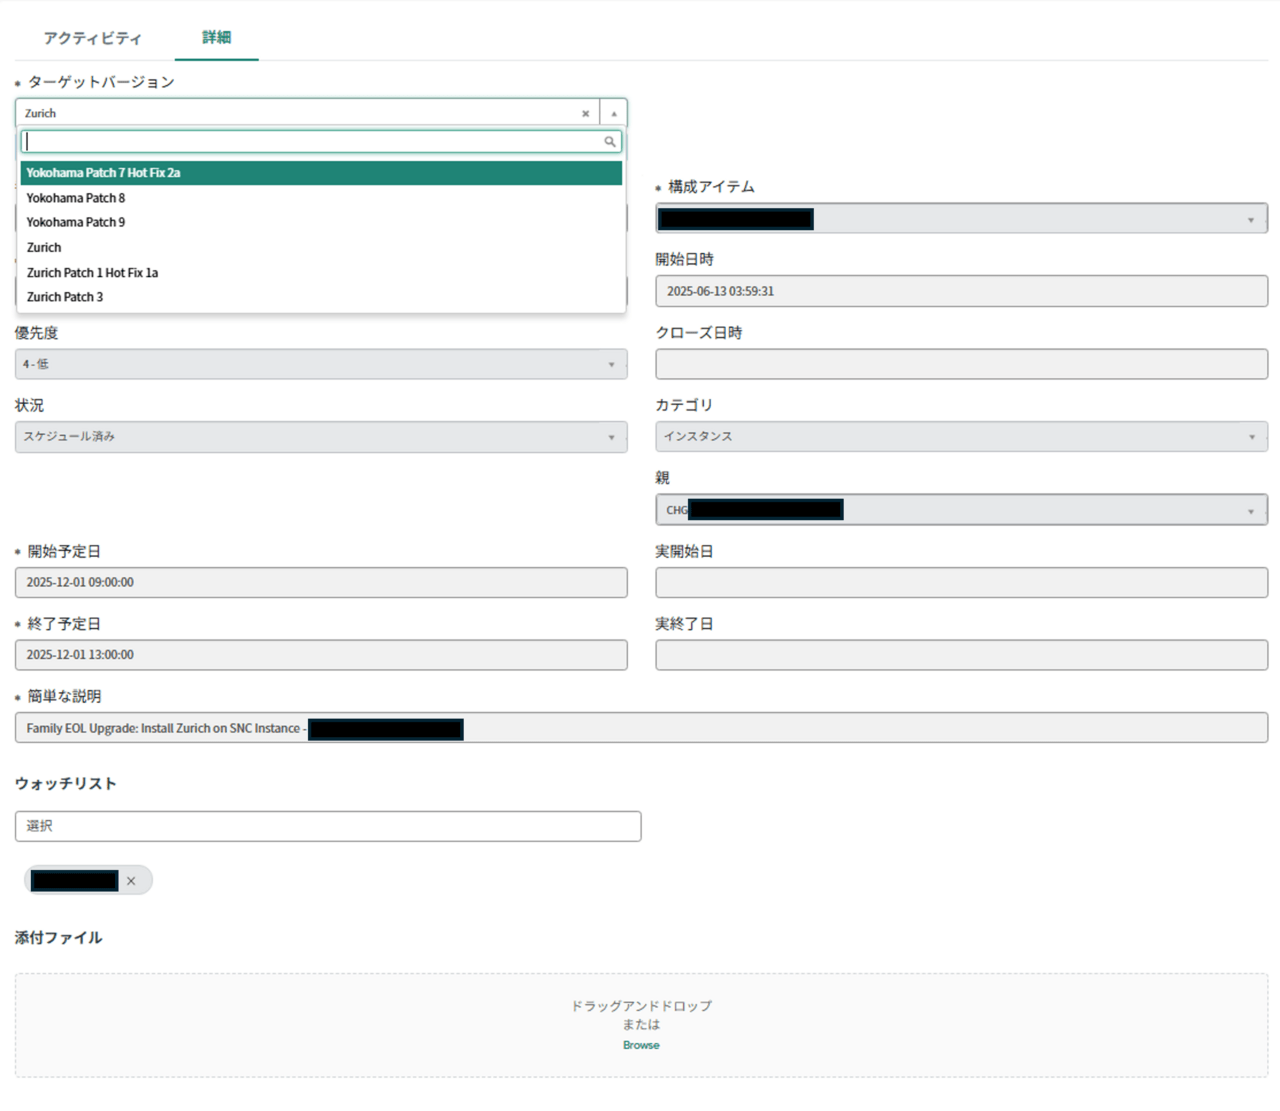Click the ウォッチリスト selection field

click(x=328, y=826)
